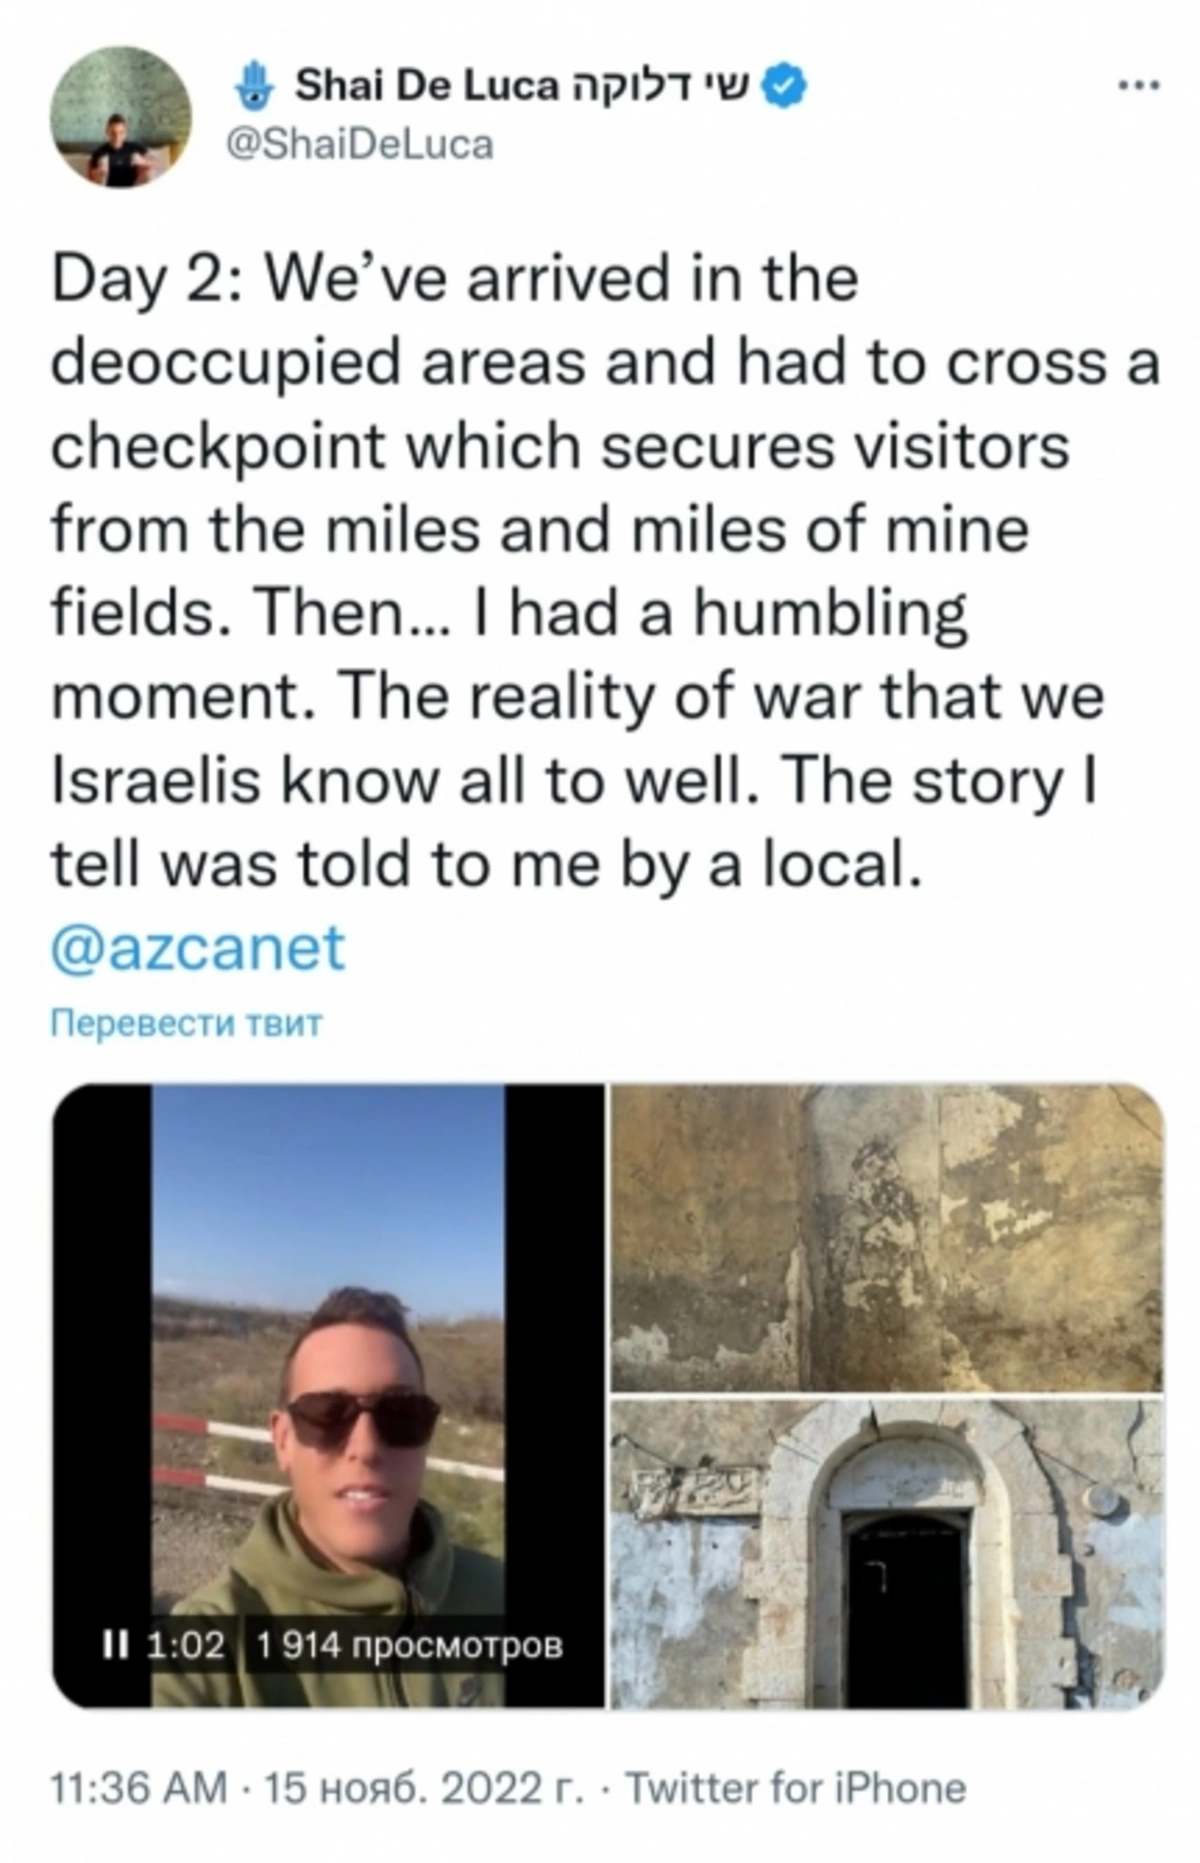This screenshot has width=1200, height=1863.
Task: Open the @azcanet mention link
Action: 198,948
